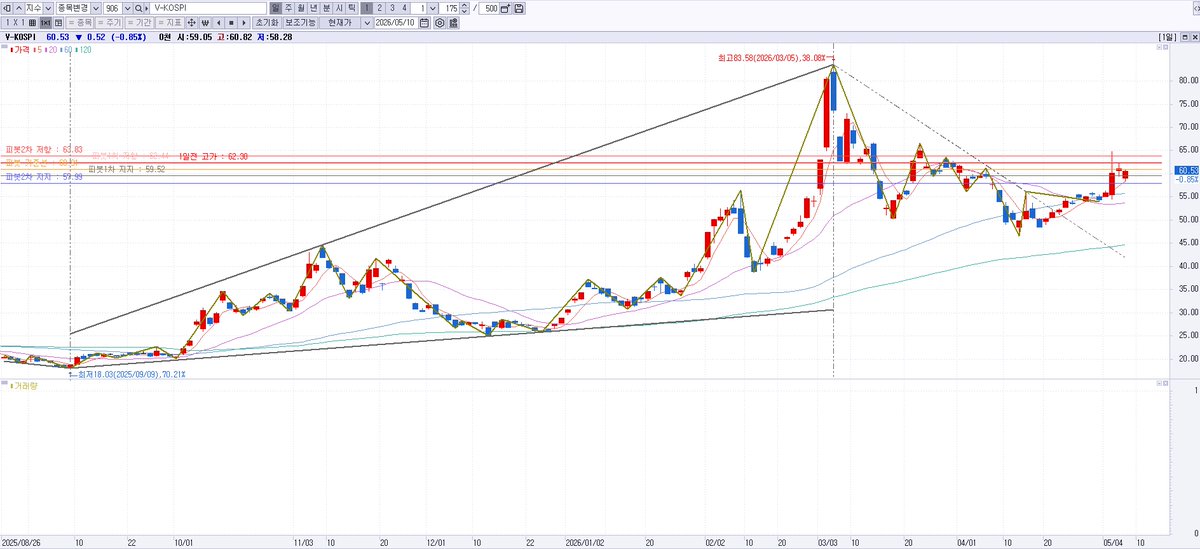Image resolution: width=1200 pixels, height=549 pixels.
Task: Click the split-pane layout icon
Action: 58,22
